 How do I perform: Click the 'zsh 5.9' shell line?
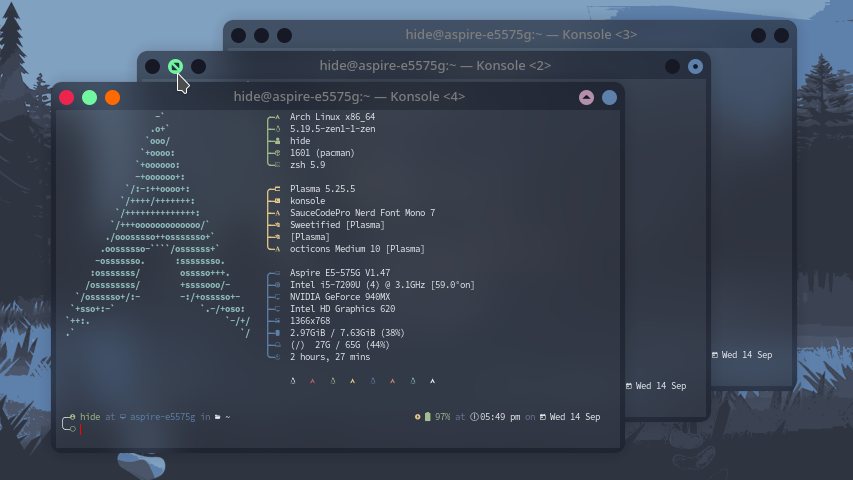(x=307, y=165)
